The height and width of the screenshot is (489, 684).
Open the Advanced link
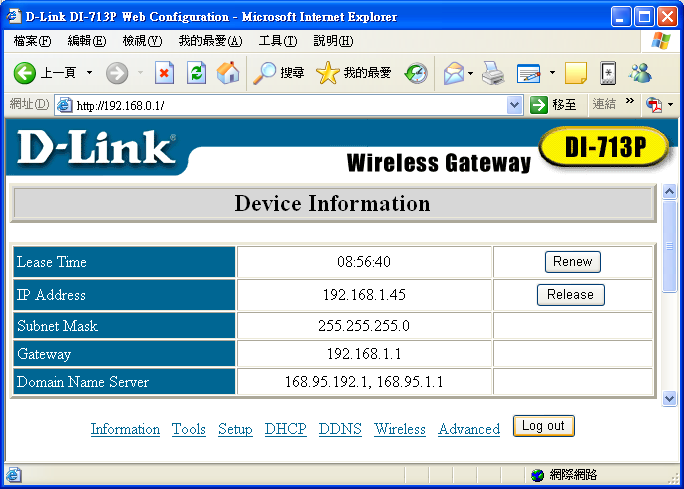(469, 429)
